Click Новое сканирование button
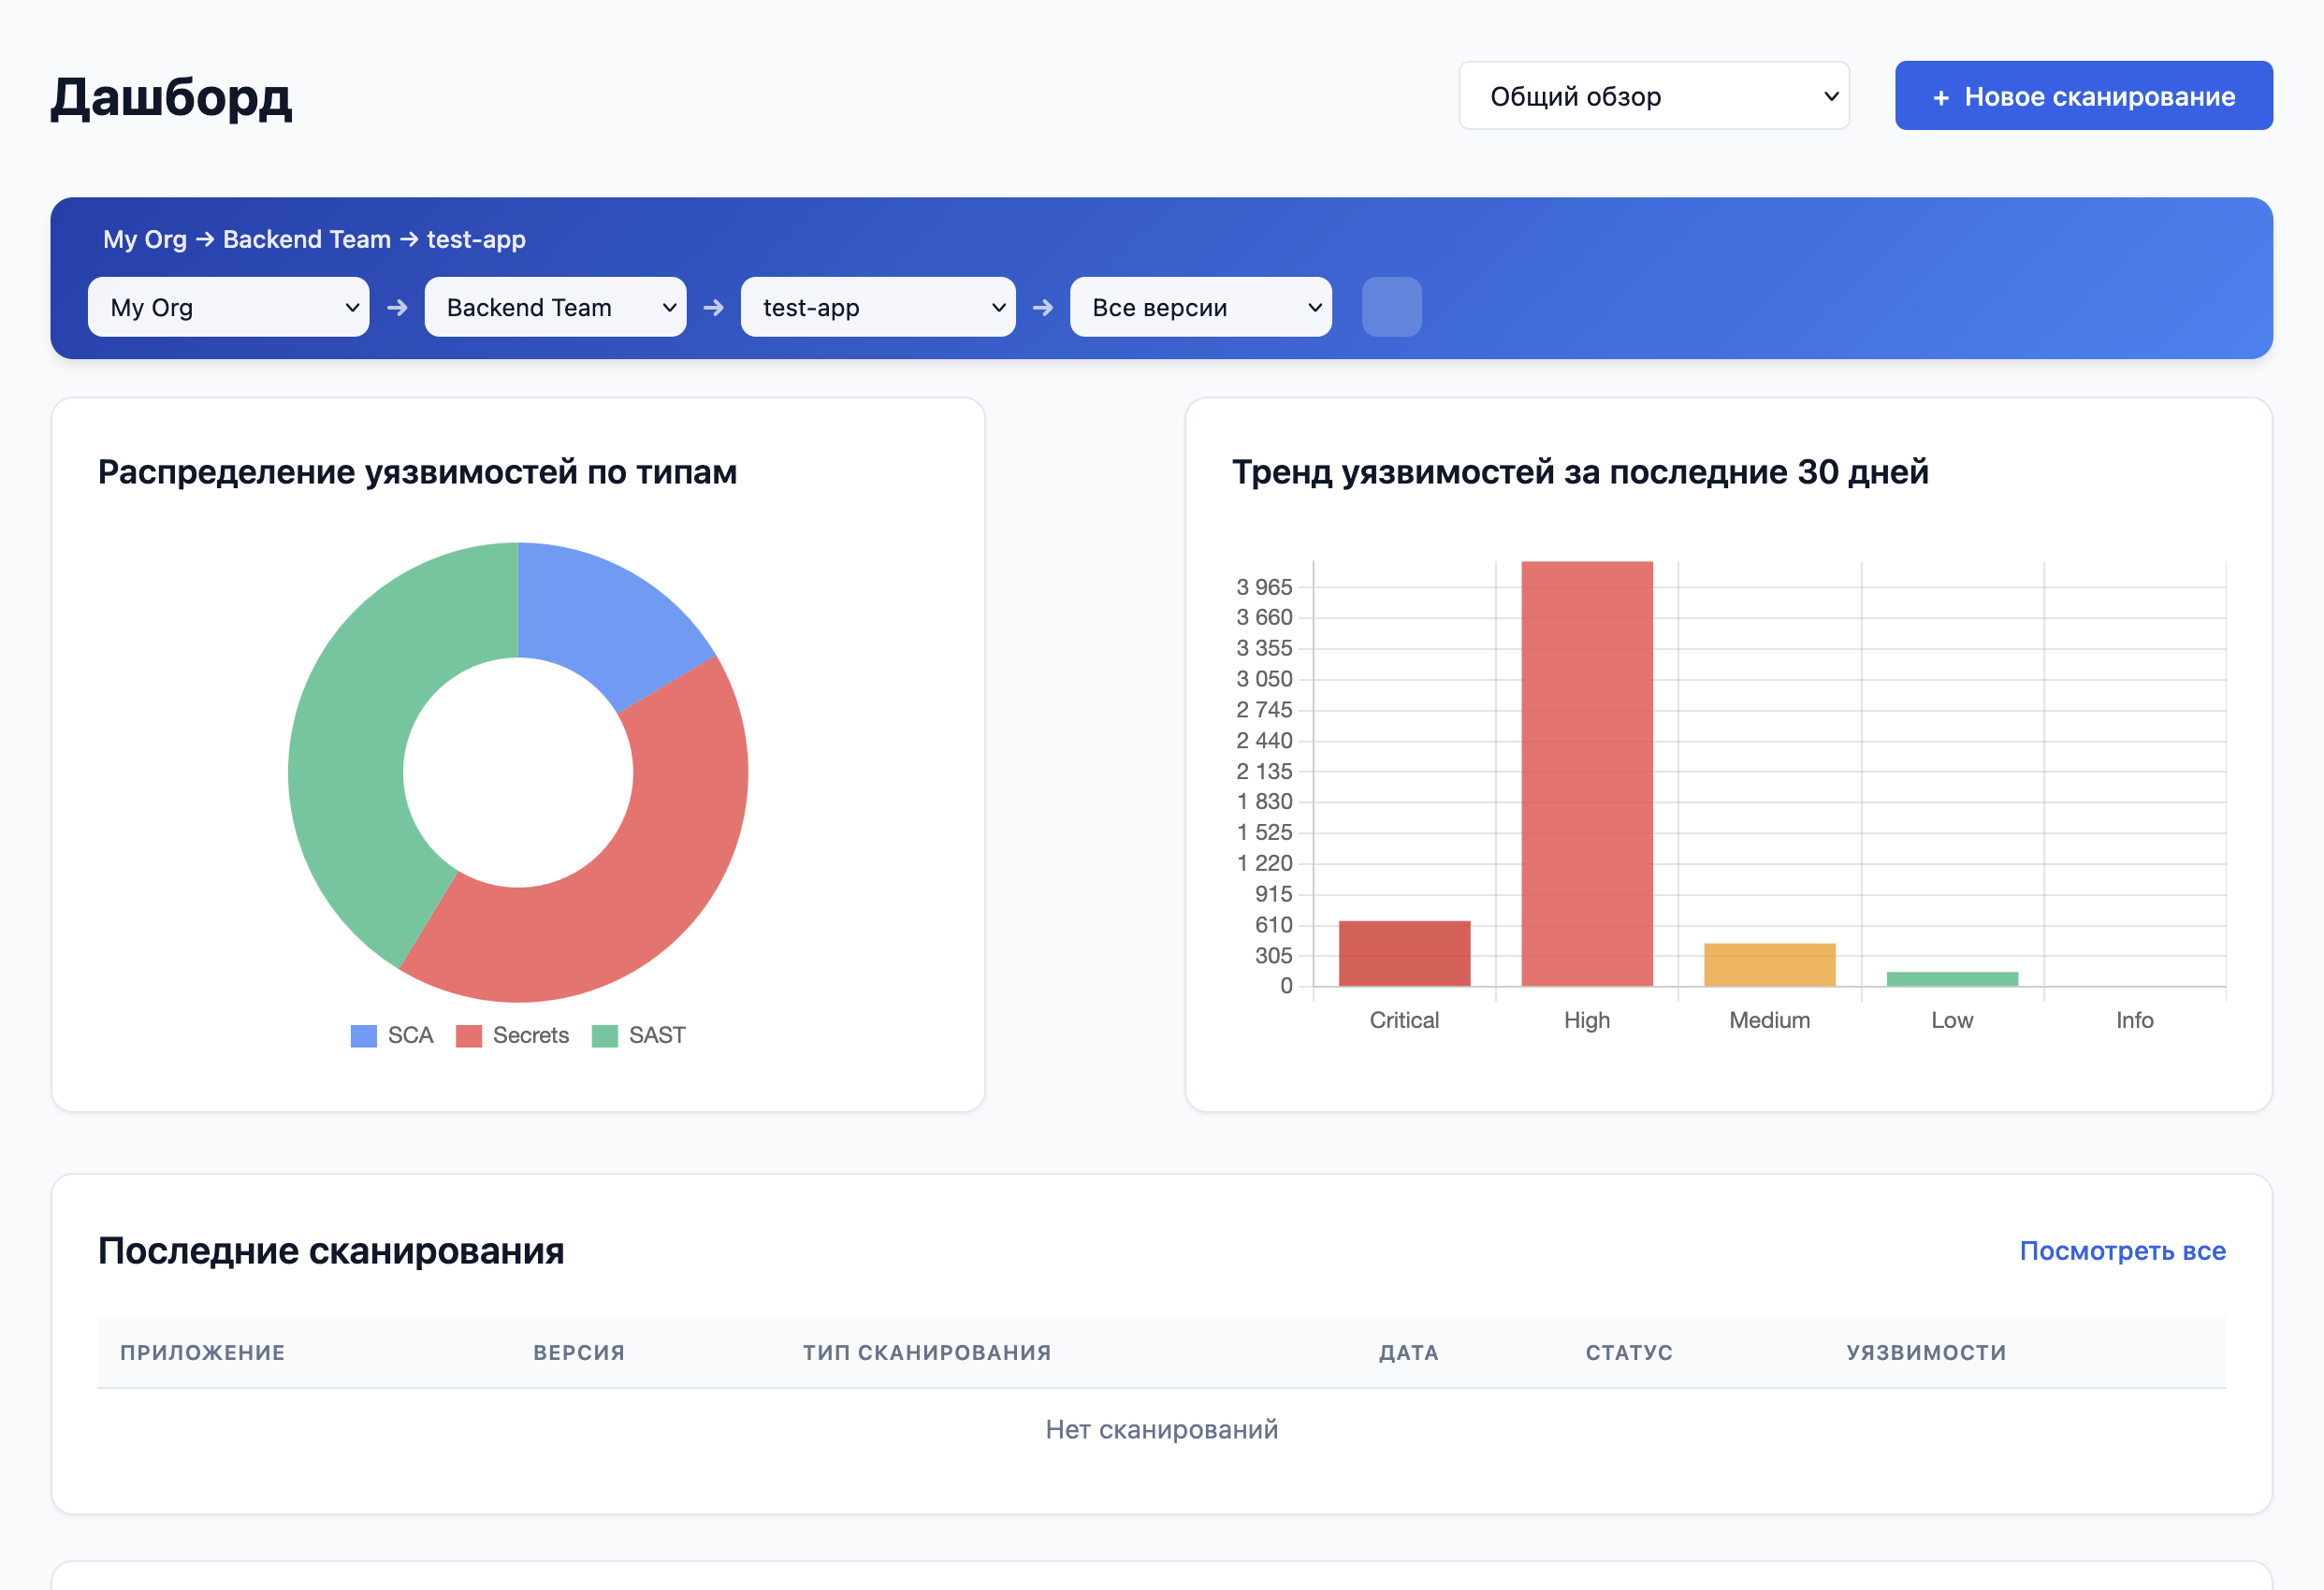Viewport: 2324px width, 1590px height. click(2083, 96)
